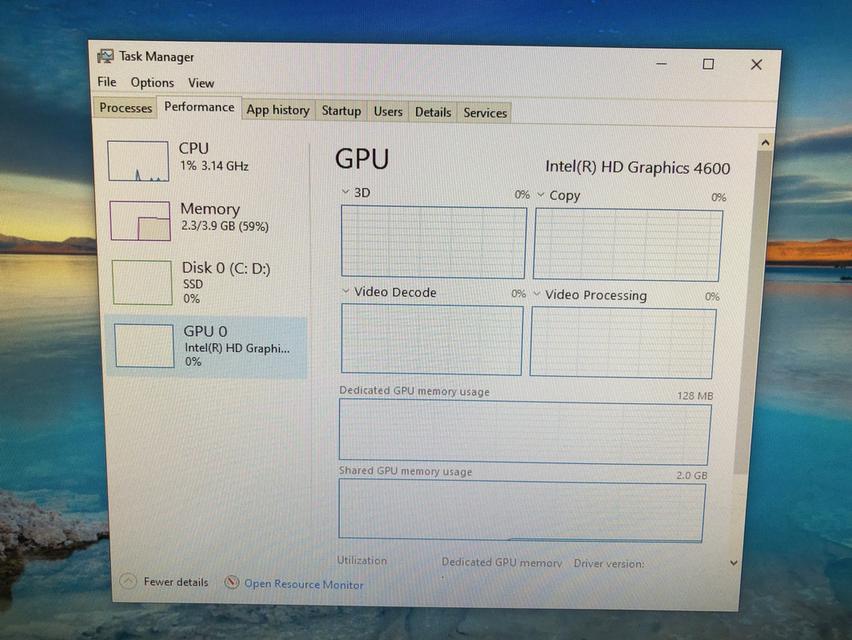Viewport: 852px width, 640px height.
Task: Click the scrollbar down arrow
Action: click(x=734, y=563)
